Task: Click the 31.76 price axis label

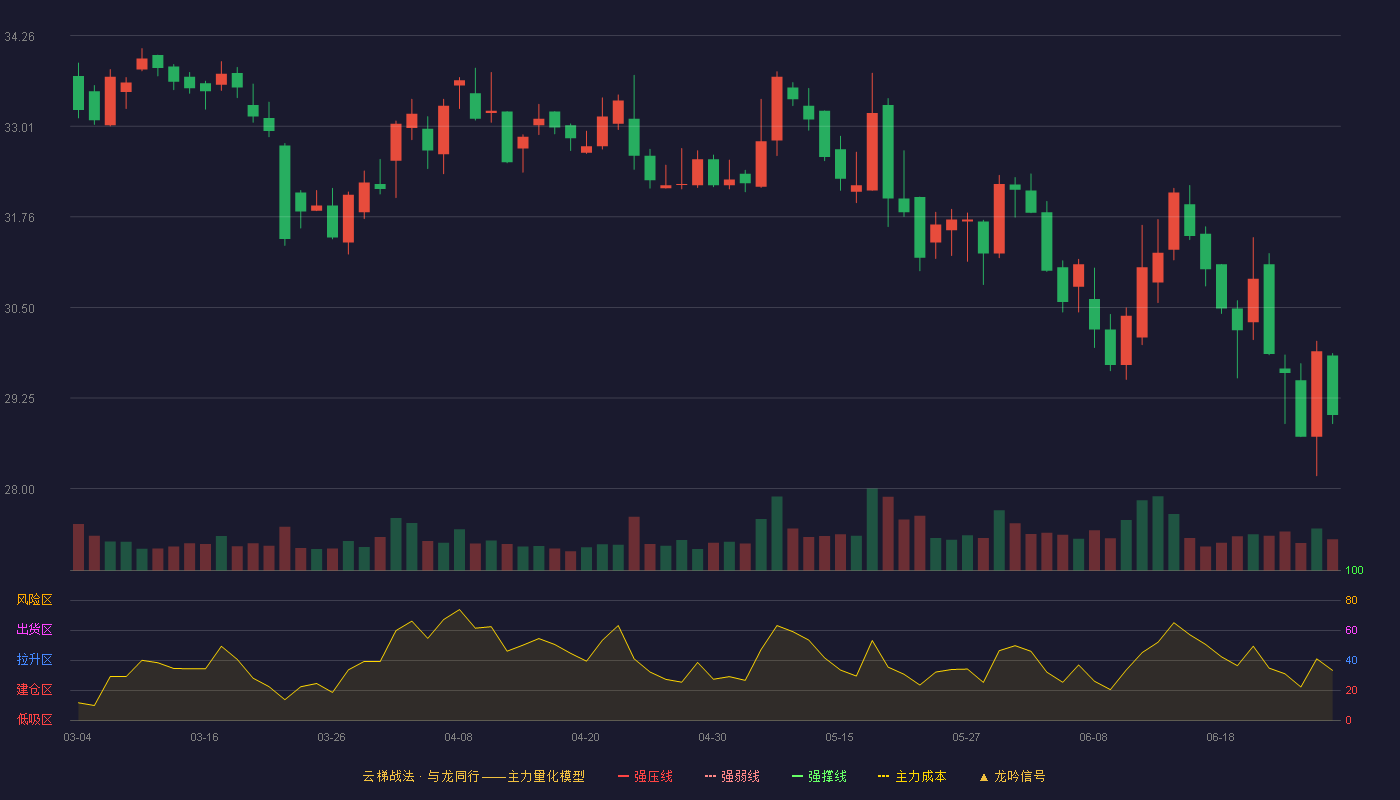Action: (x=19, y=218)
